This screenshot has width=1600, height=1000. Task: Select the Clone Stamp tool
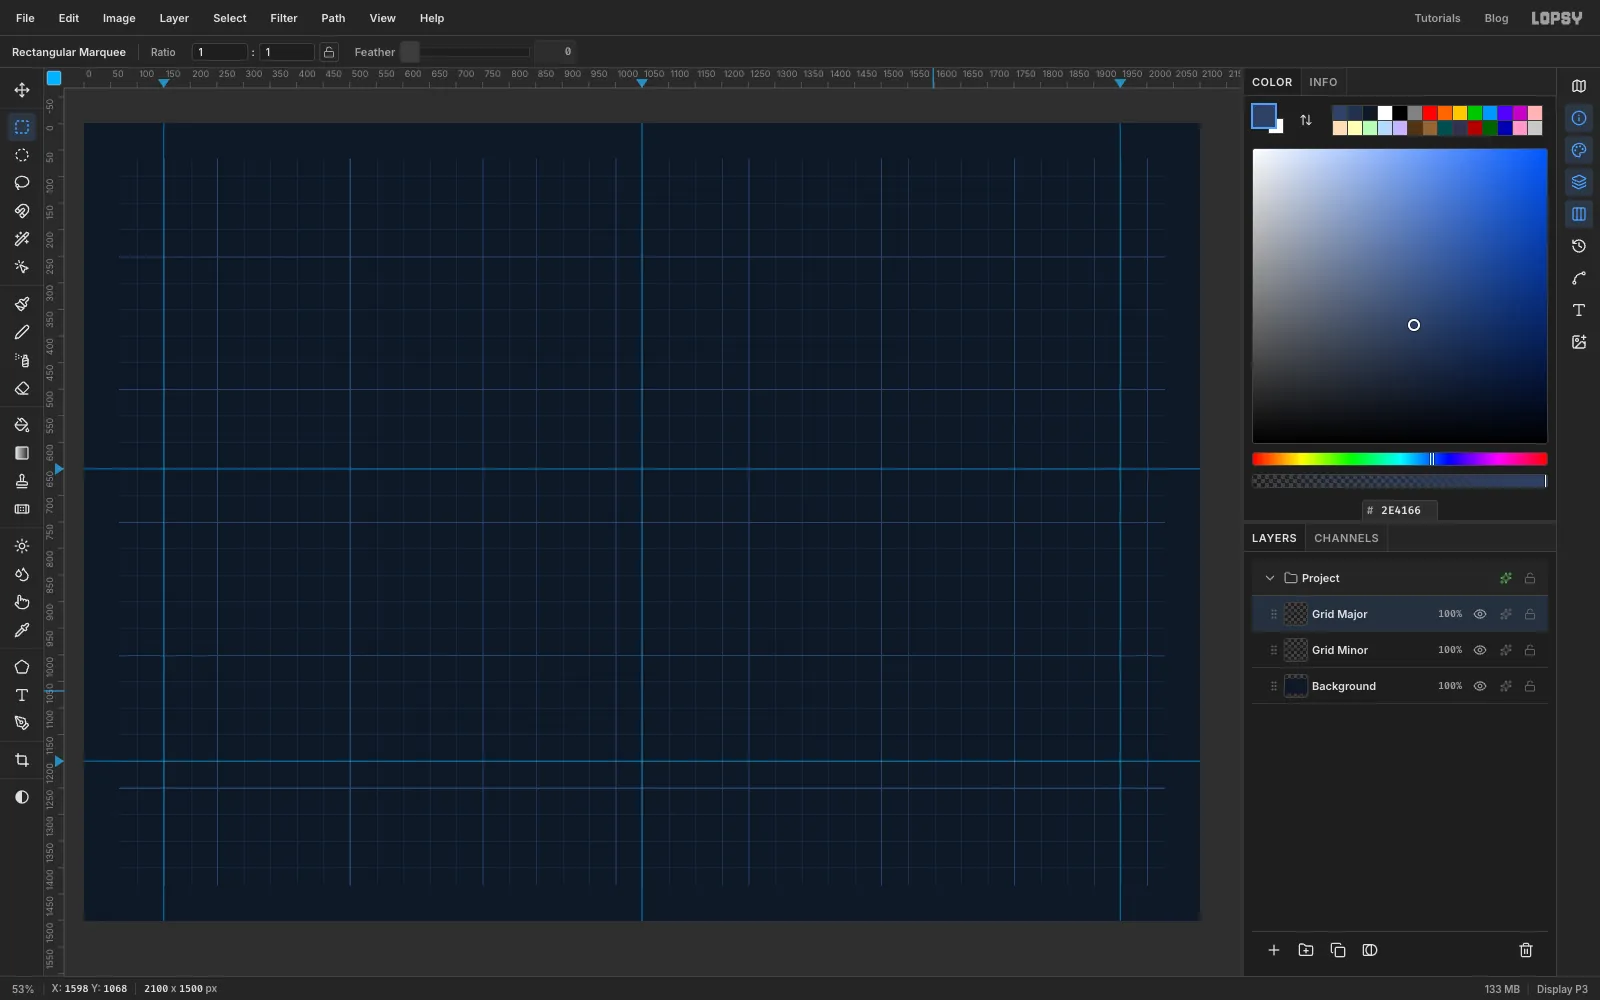[x=22, y=481]
